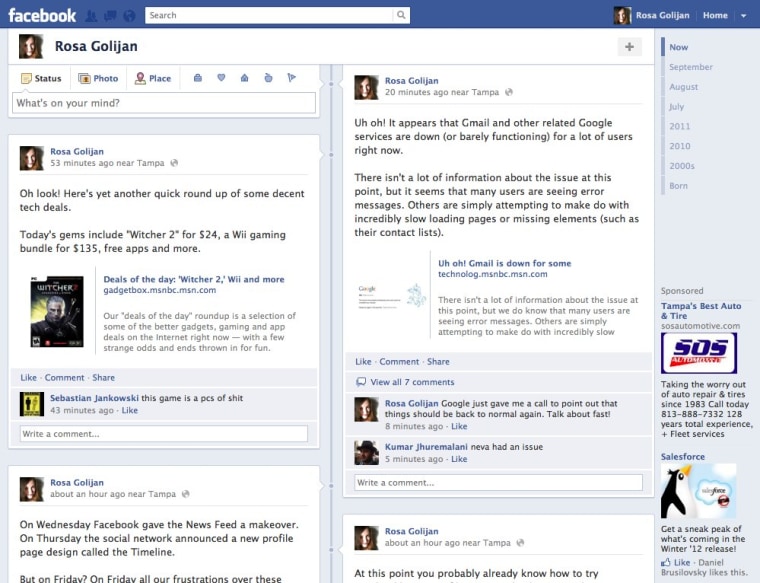The height and width of the screenshot is (583, 760).
Task: Jump to August on the timeline
Action: click(683, 87)
